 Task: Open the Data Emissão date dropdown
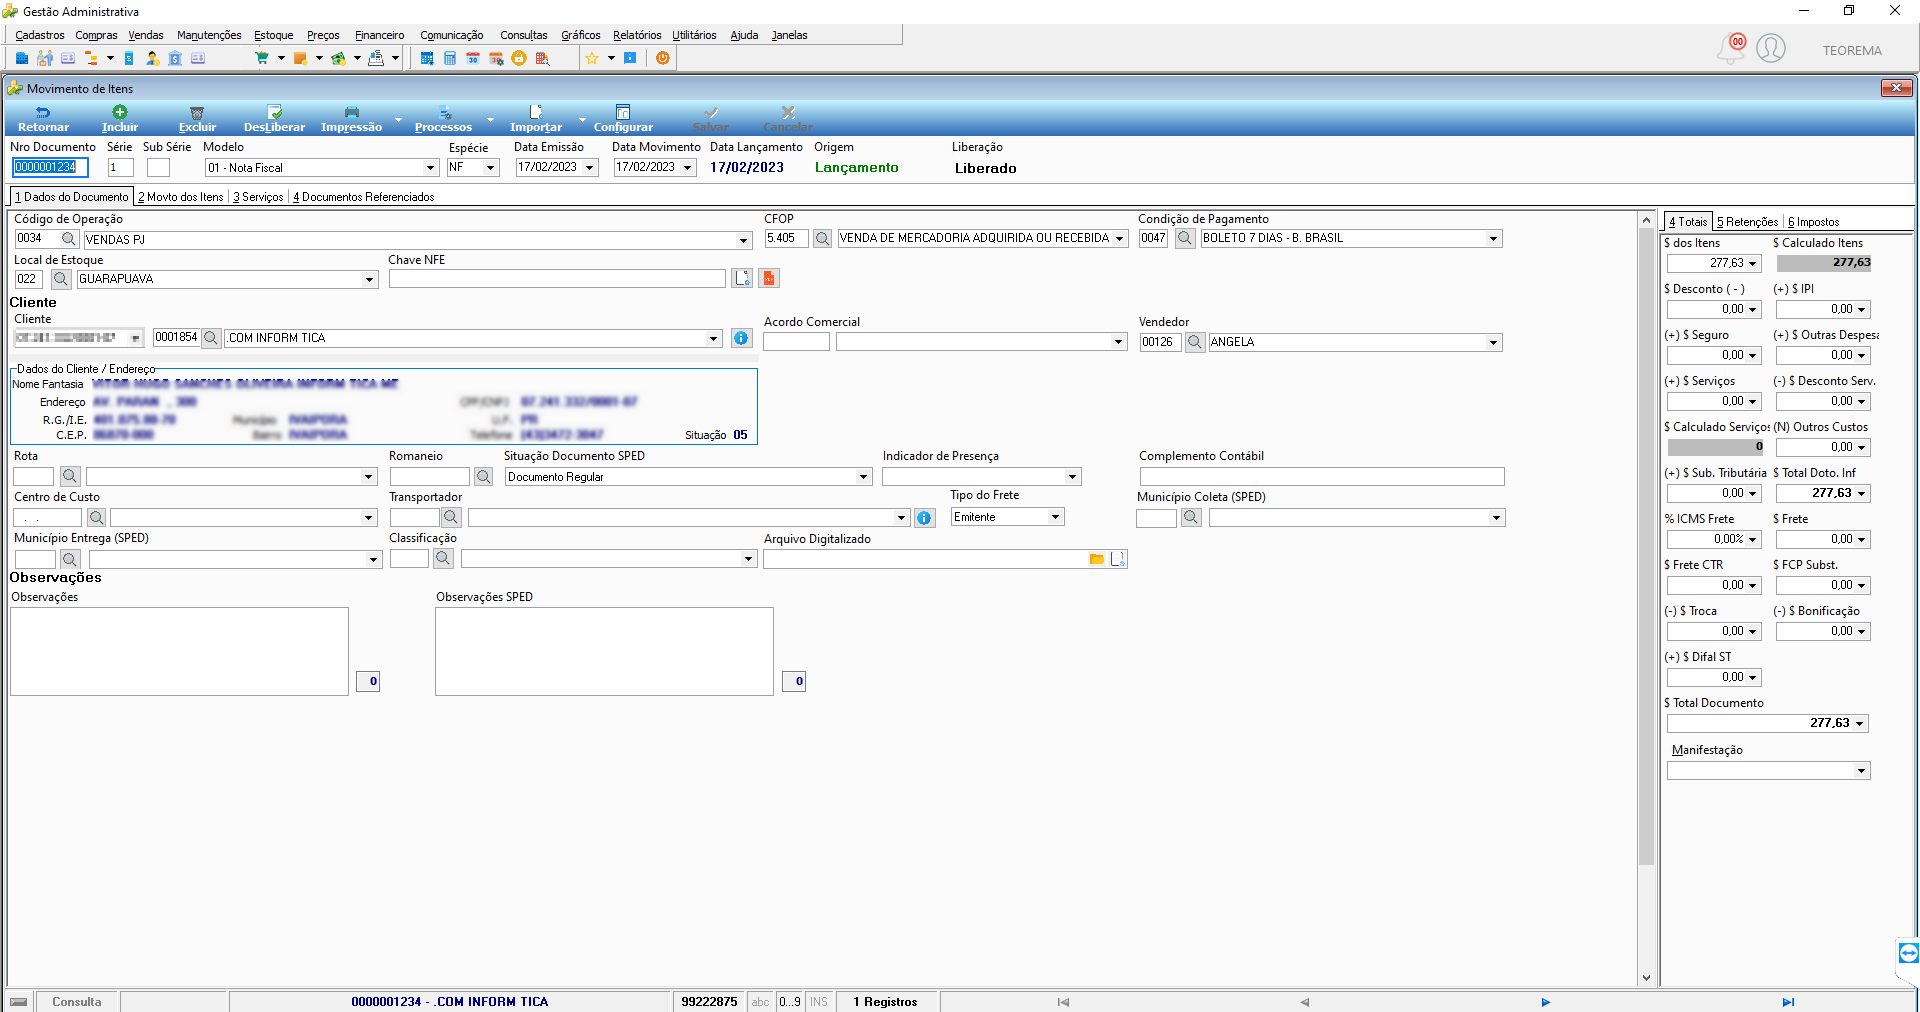pos(590,168)
